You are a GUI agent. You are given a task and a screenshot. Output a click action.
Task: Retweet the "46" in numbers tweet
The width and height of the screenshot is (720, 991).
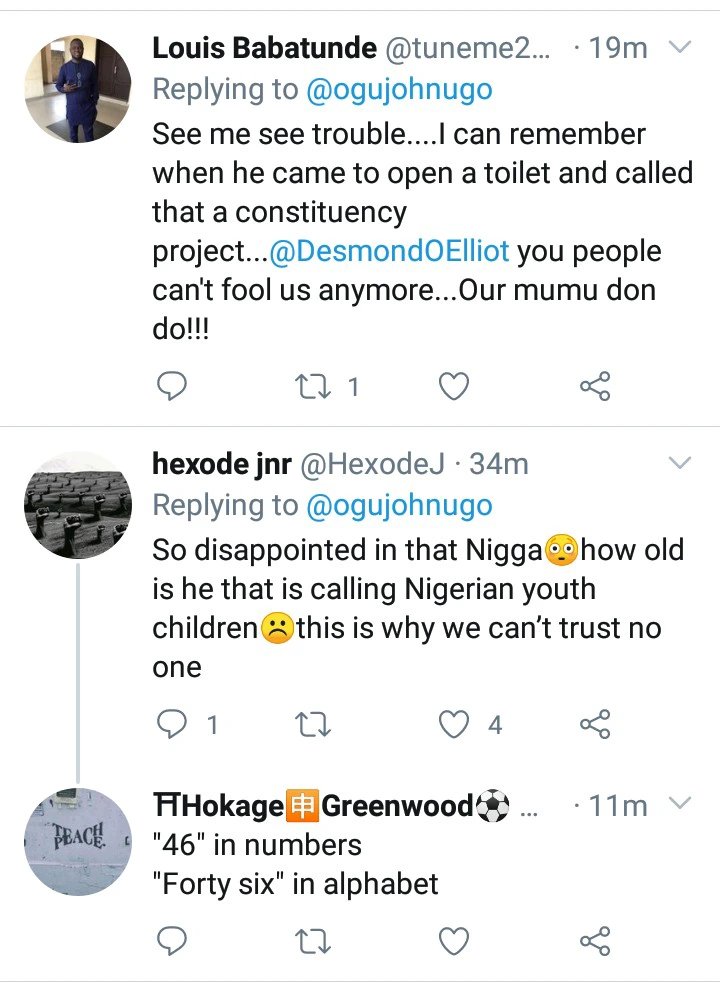(x=315, y=941)
